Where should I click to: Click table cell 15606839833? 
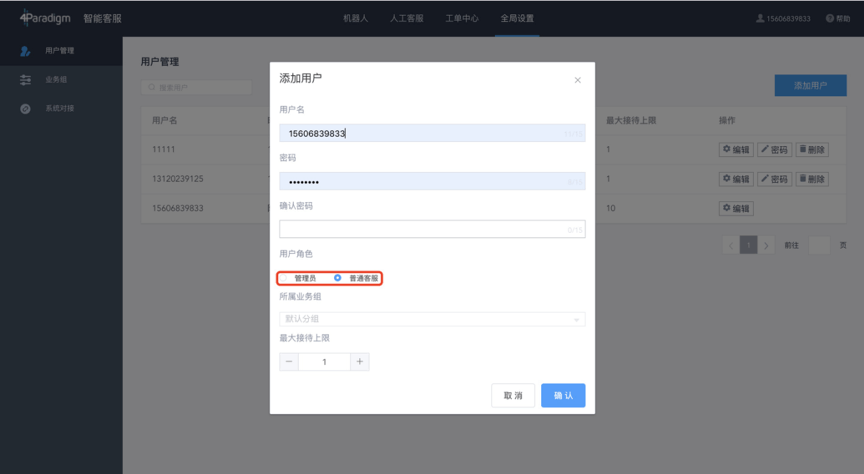(177, 208)
